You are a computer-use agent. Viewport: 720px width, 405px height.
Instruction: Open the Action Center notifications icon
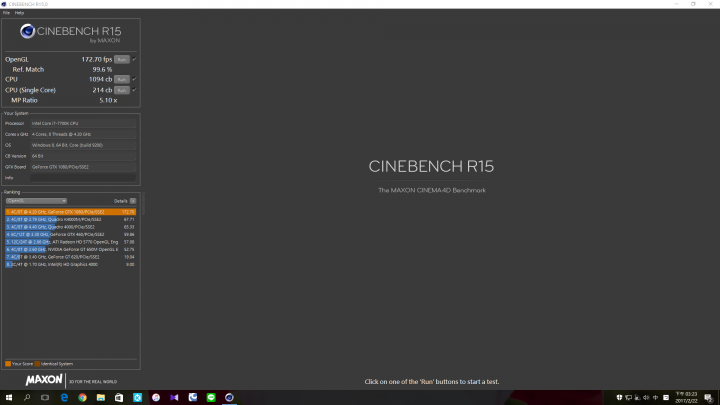(x=709, y=398)
